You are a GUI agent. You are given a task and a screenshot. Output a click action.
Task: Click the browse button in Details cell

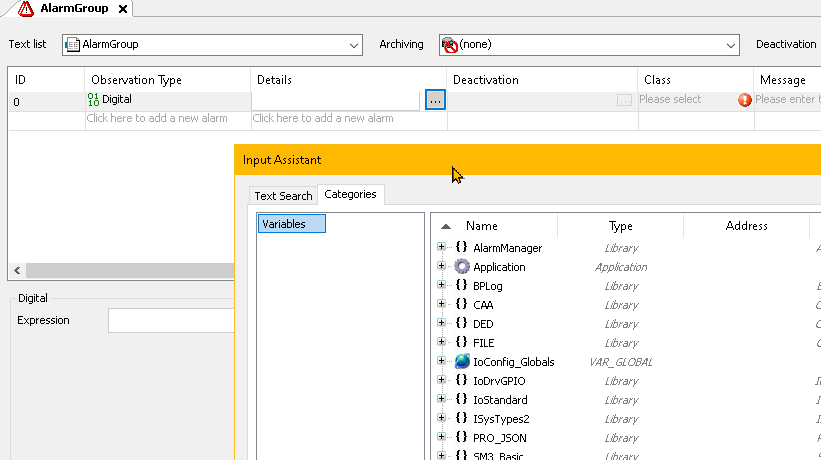pos(435,100)
